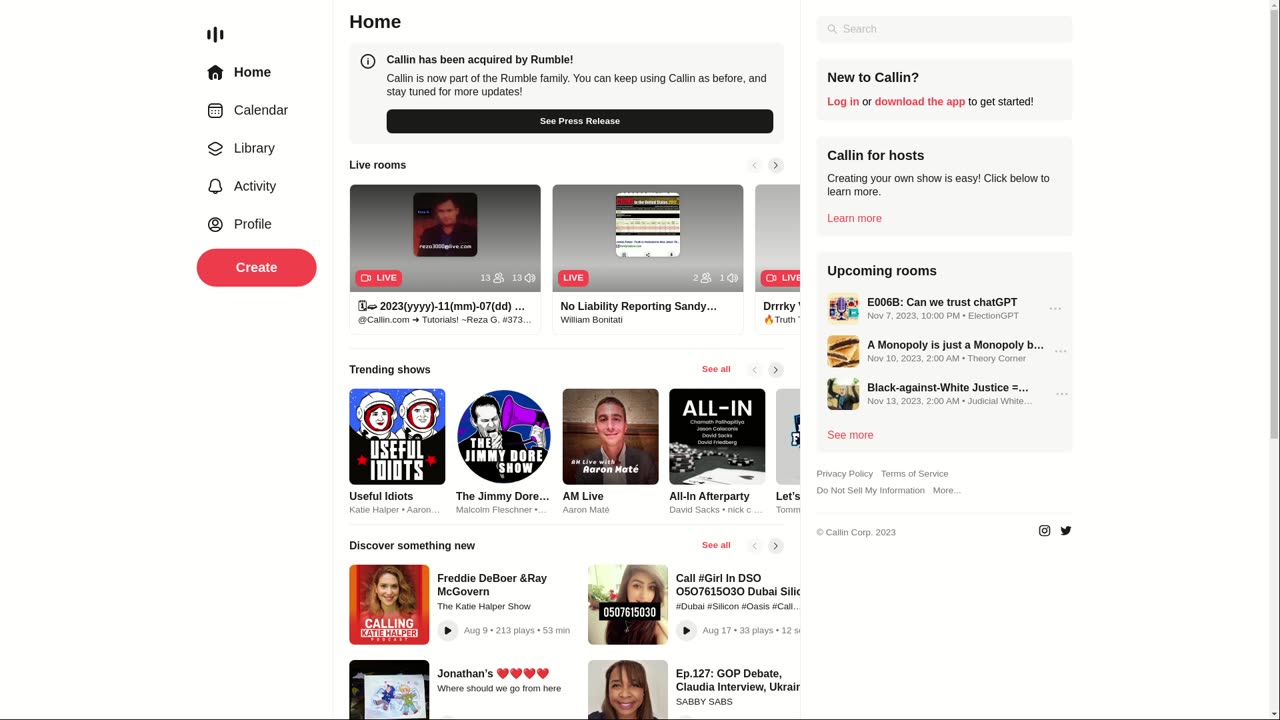
Task: Click the search magnifier icon
Action: tap(832, 29)
